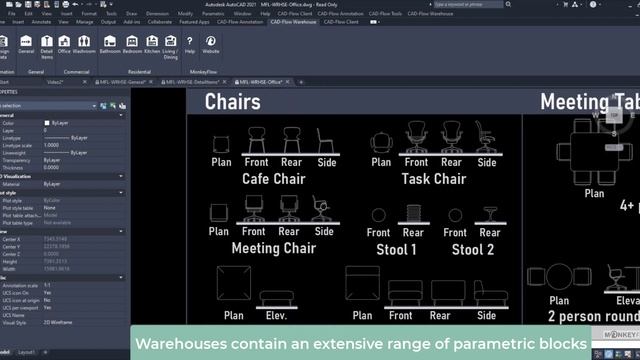
Task: Click the Autodesk A360 triangle icon
Action: coord(575,4)
